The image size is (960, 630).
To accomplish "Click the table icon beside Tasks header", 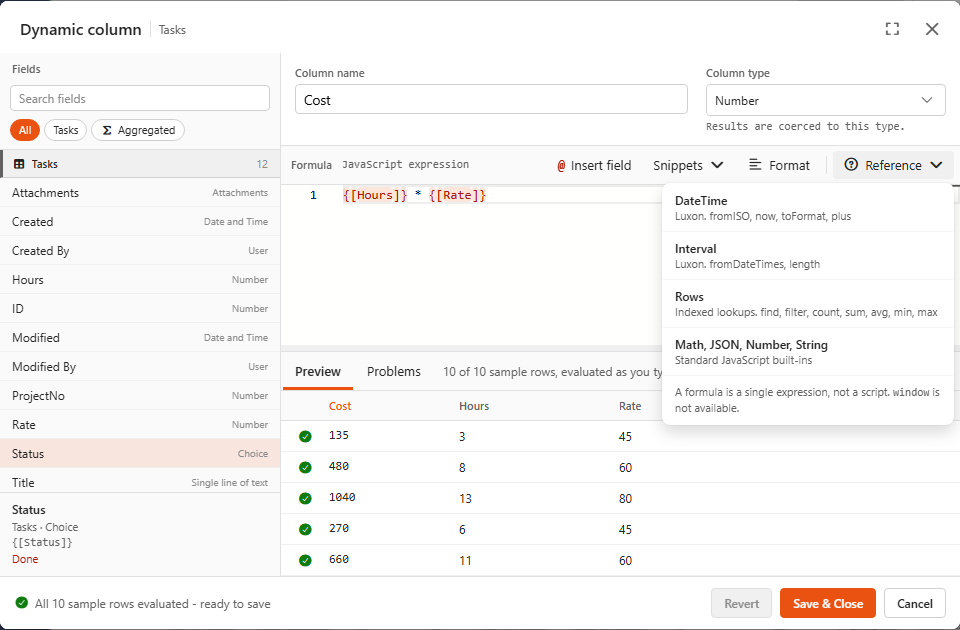I will 19,164.
